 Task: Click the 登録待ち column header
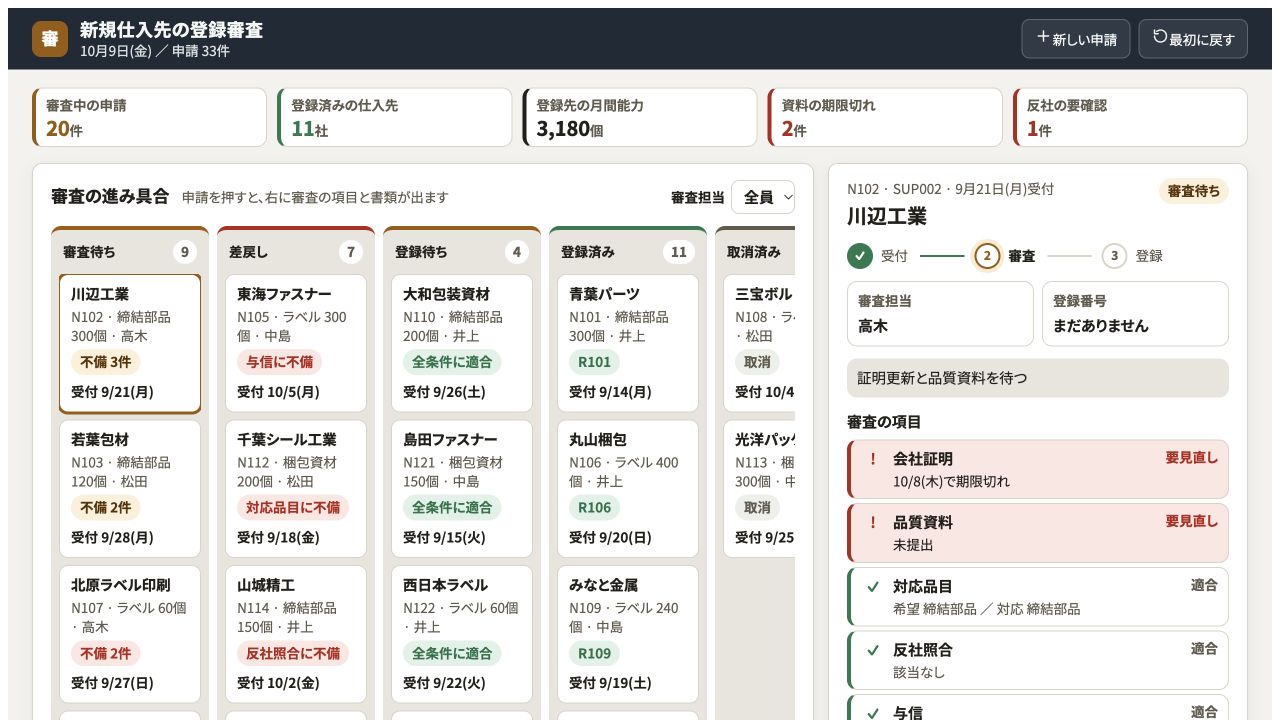[x=462, y=251]
